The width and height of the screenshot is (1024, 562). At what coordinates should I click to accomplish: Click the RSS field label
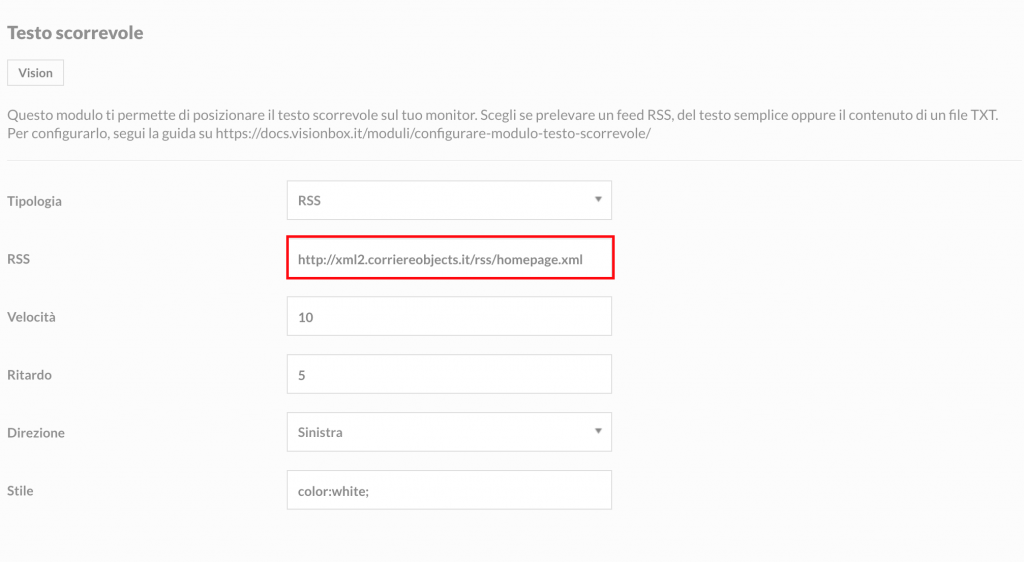18,259
